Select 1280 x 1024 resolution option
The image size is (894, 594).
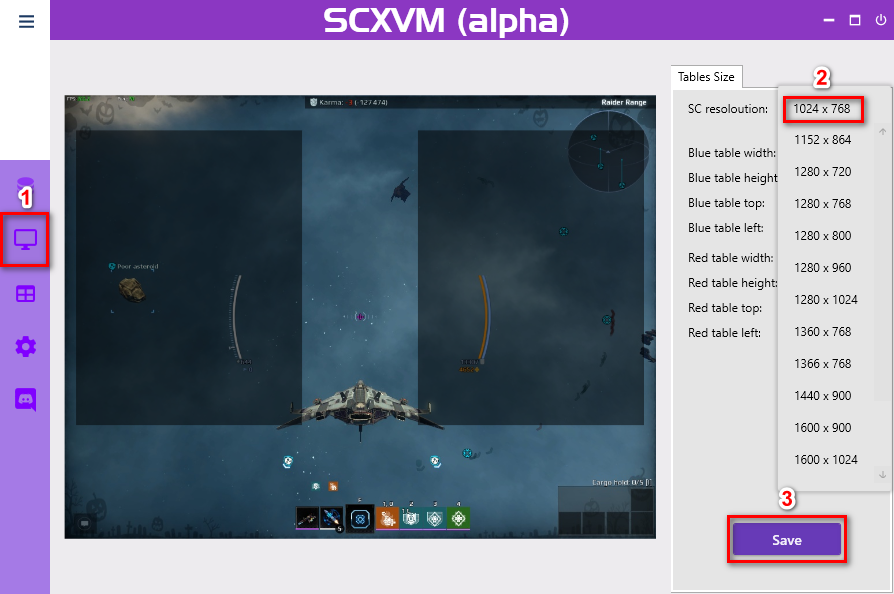(x=826, y=300)
